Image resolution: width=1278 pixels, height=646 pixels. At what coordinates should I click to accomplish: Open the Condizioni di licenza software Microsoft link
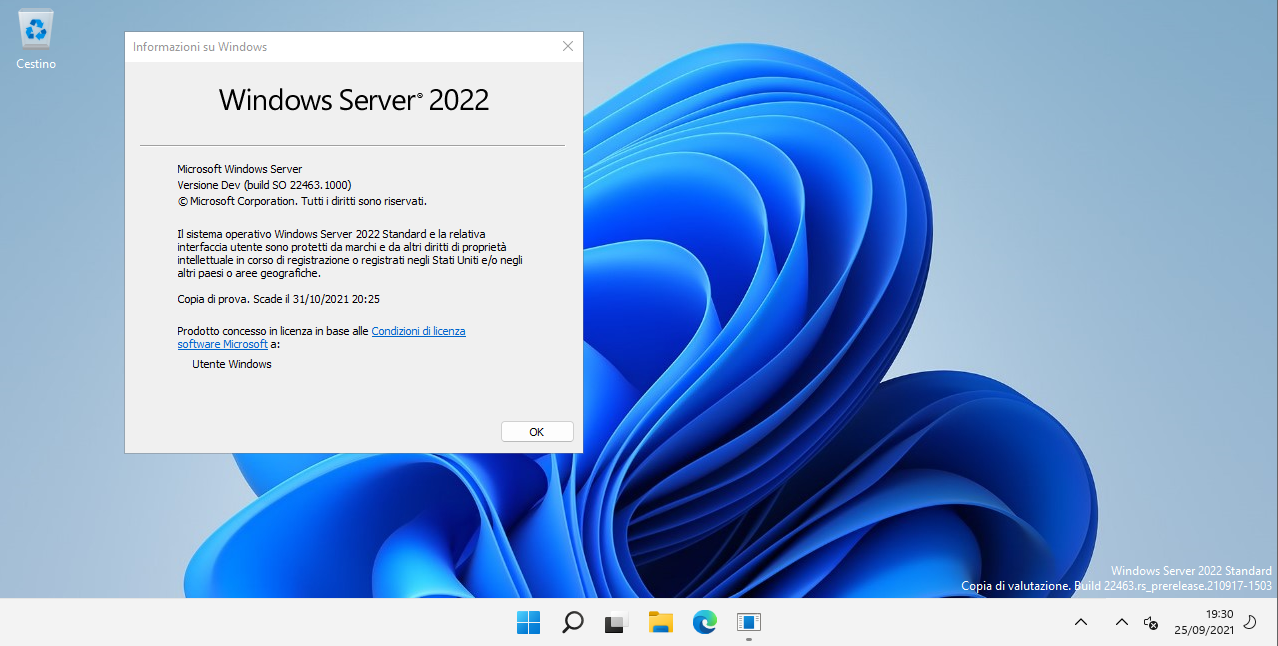tap(322, 337)
